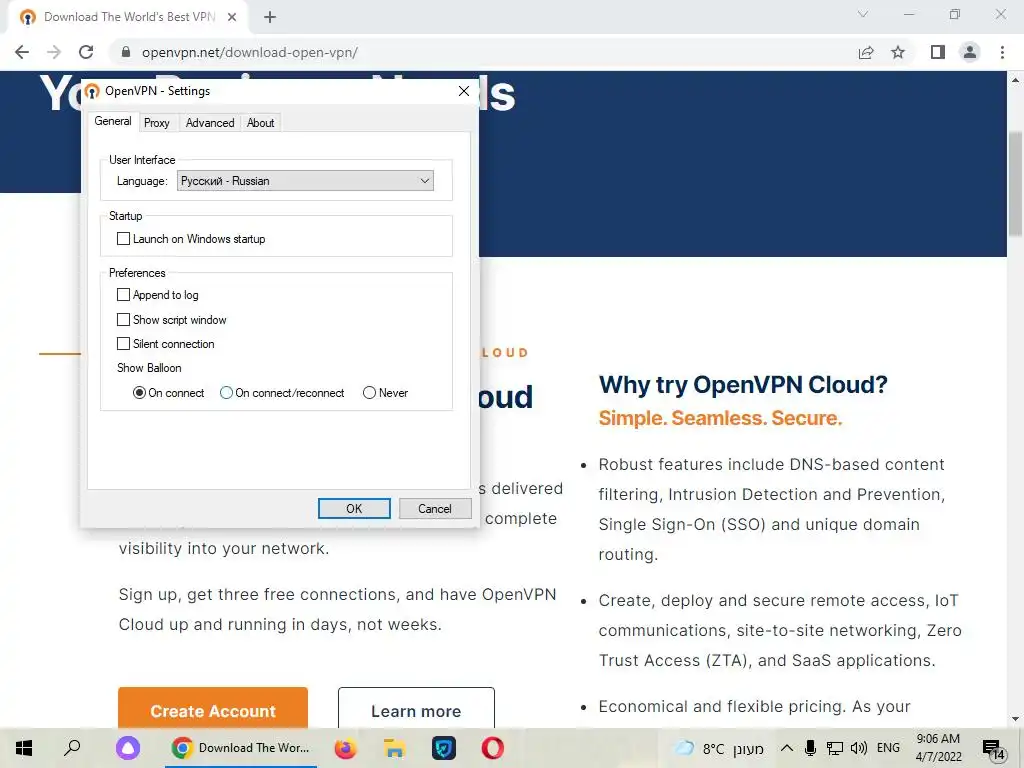Select the On connect radio button
The height and width of the screenshot is (768, 1024).
[x=139, y=393]
